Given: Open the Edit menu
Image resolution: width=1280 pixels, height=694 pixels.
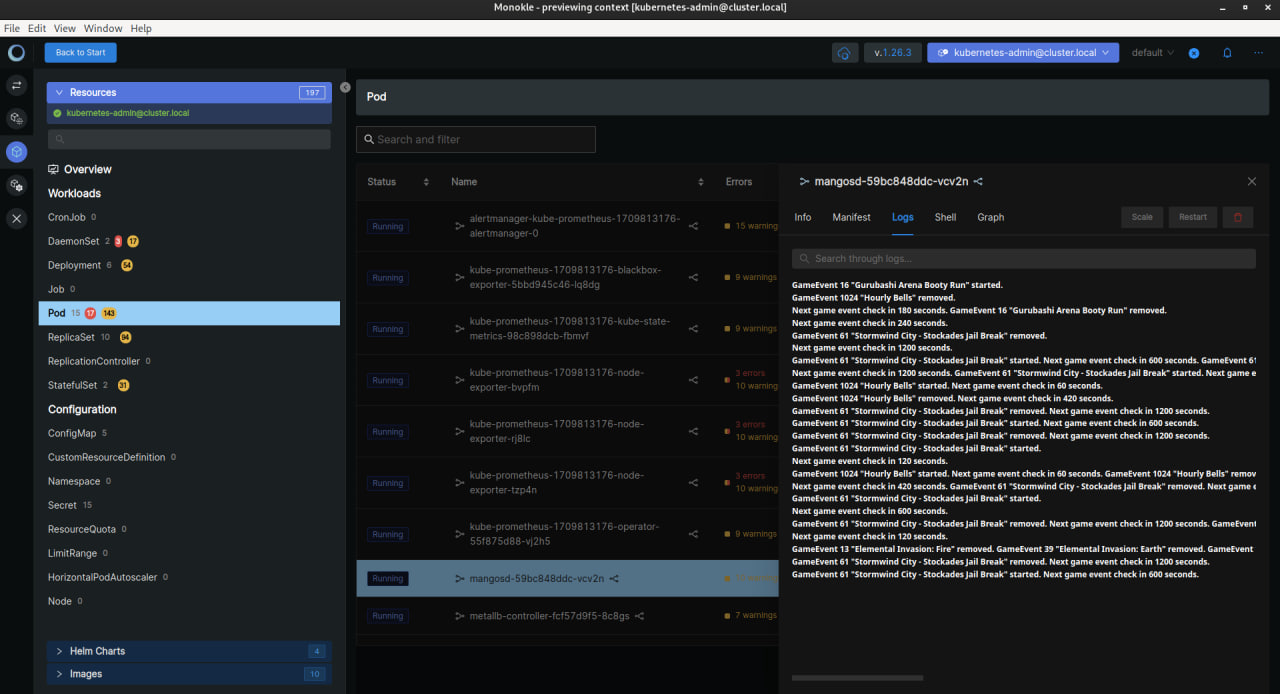Looking at the screenshot, I should (x=37, y=28).
